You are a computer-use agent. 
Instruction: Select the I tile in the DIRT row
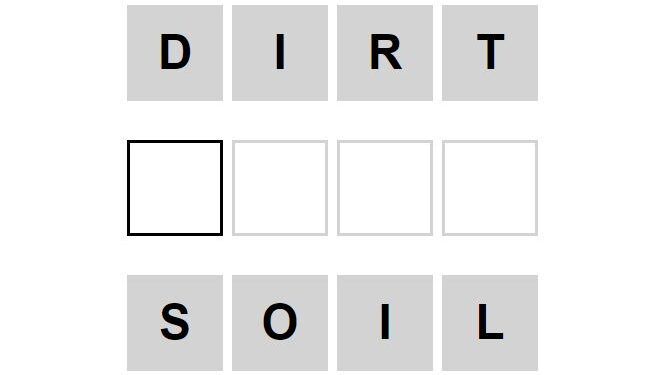tap(280, 53)
